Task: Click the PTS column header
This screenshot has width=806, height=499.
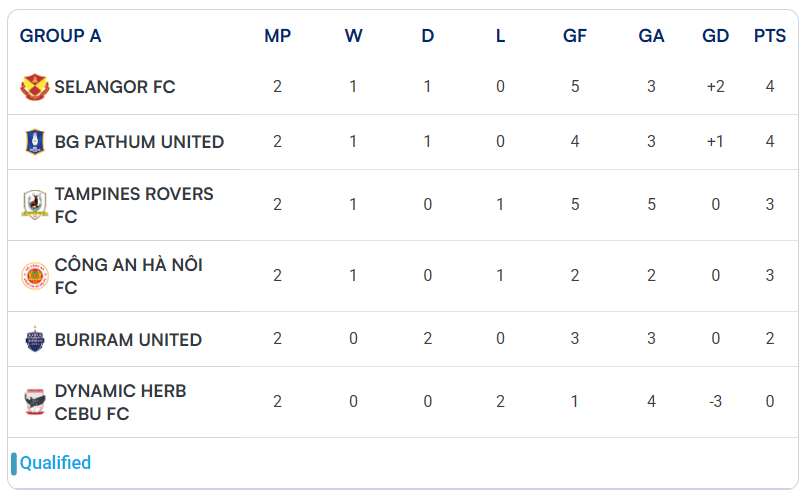Action: [770, 36]
